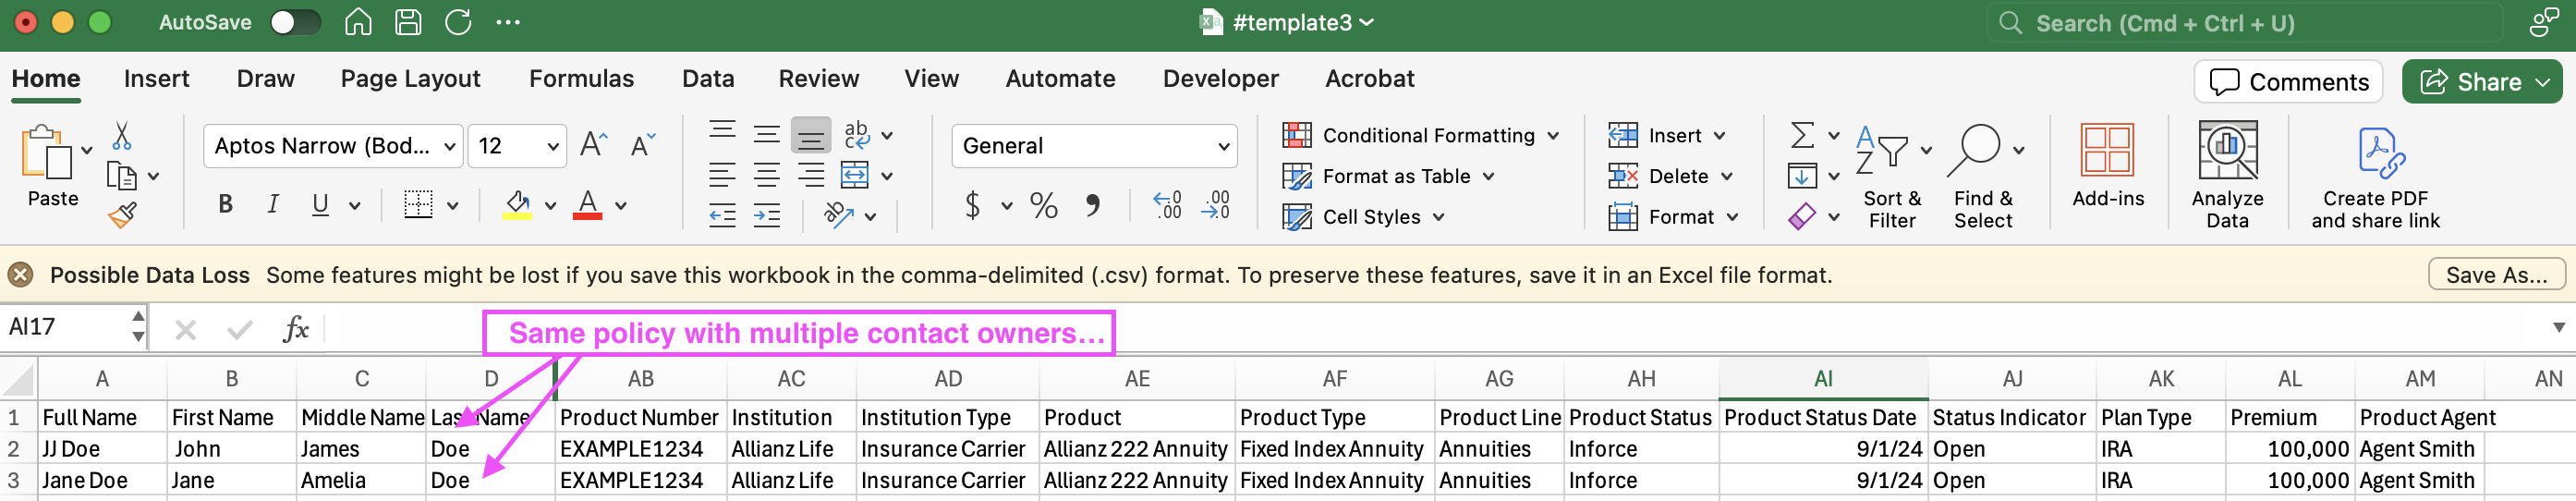This screenshot has width=2576, height=501.
Task: Open Format as Table dropdown
Action: tap(1388, 176)
